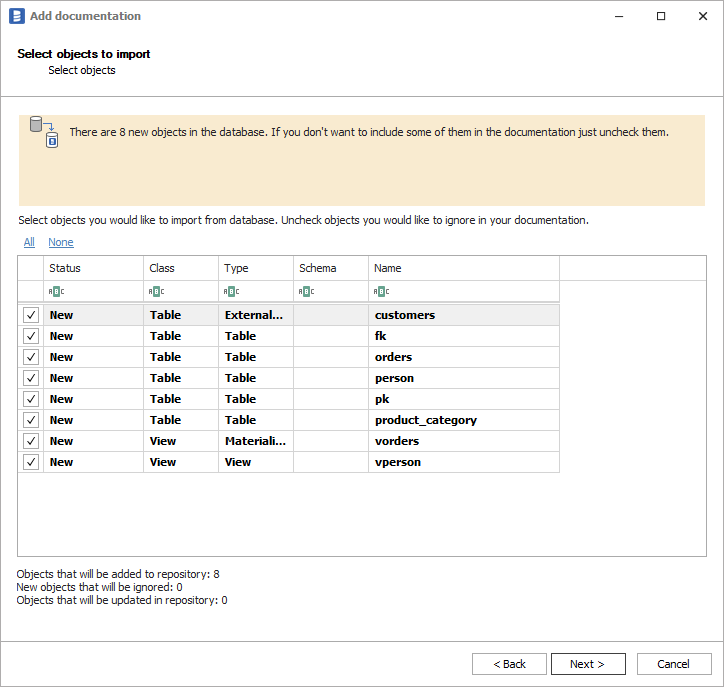Click the Status column filter icon
Viewport: 724px width, 687px height.
[55, 292]
